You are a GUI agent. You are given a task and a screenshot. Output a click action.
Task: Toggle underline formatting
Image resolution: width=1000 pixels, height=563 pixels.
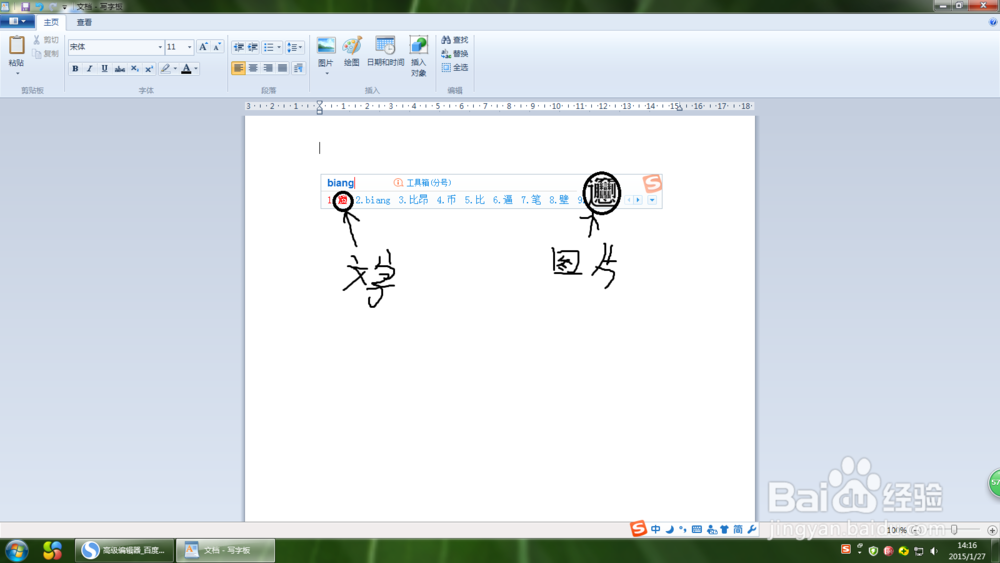coord(105,68)
